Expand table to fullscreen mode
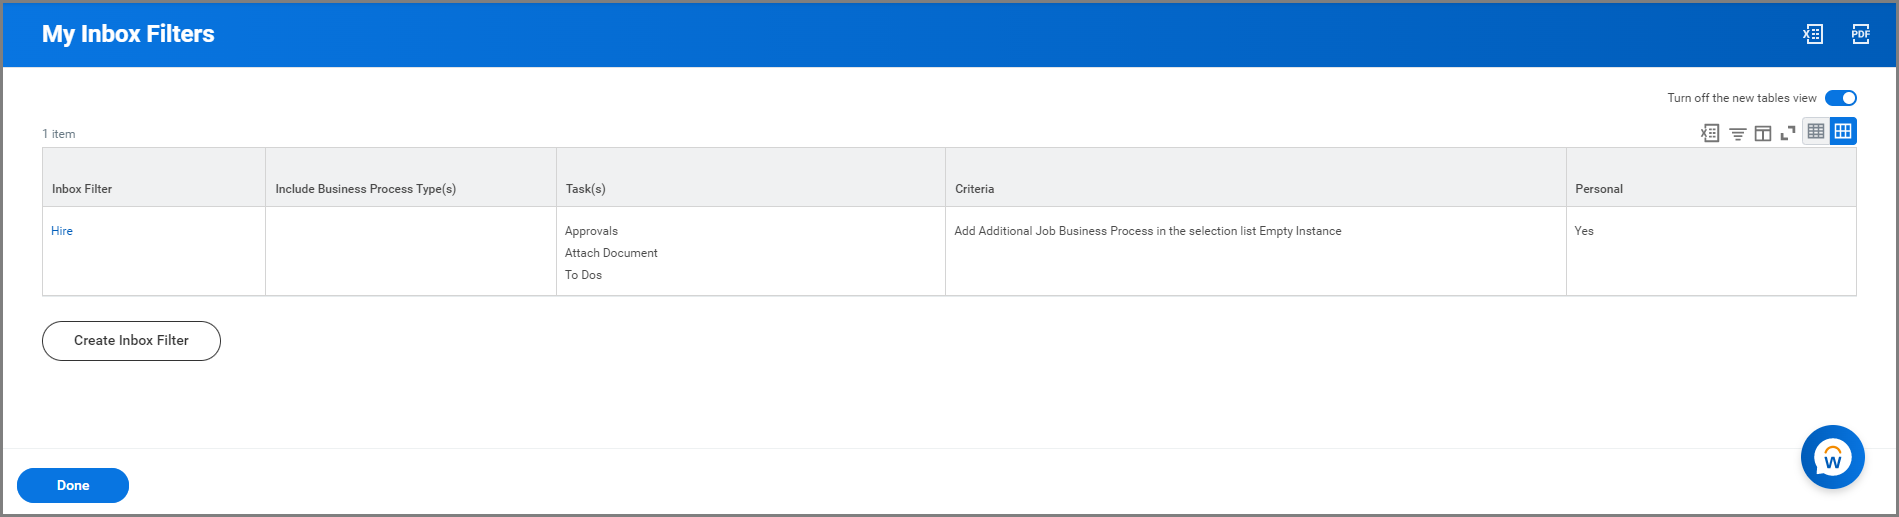 pos(1788,133)
